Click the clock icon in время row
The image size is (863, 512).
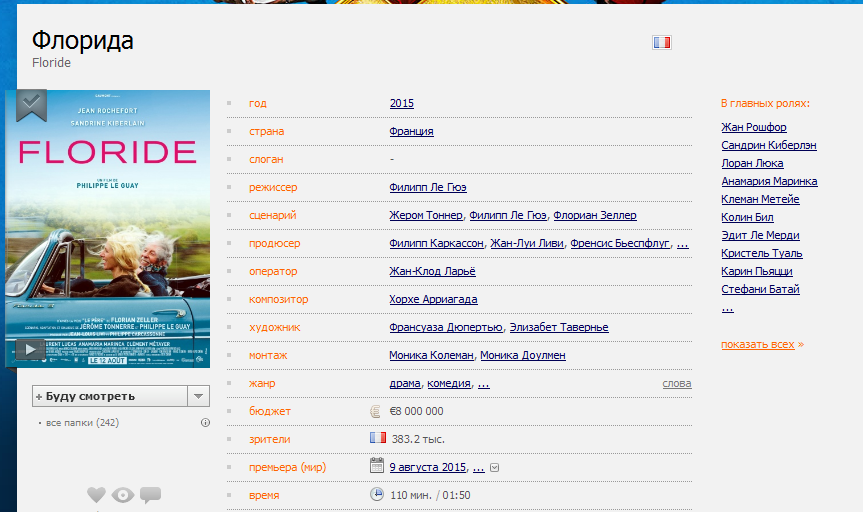tap(376, 494)
